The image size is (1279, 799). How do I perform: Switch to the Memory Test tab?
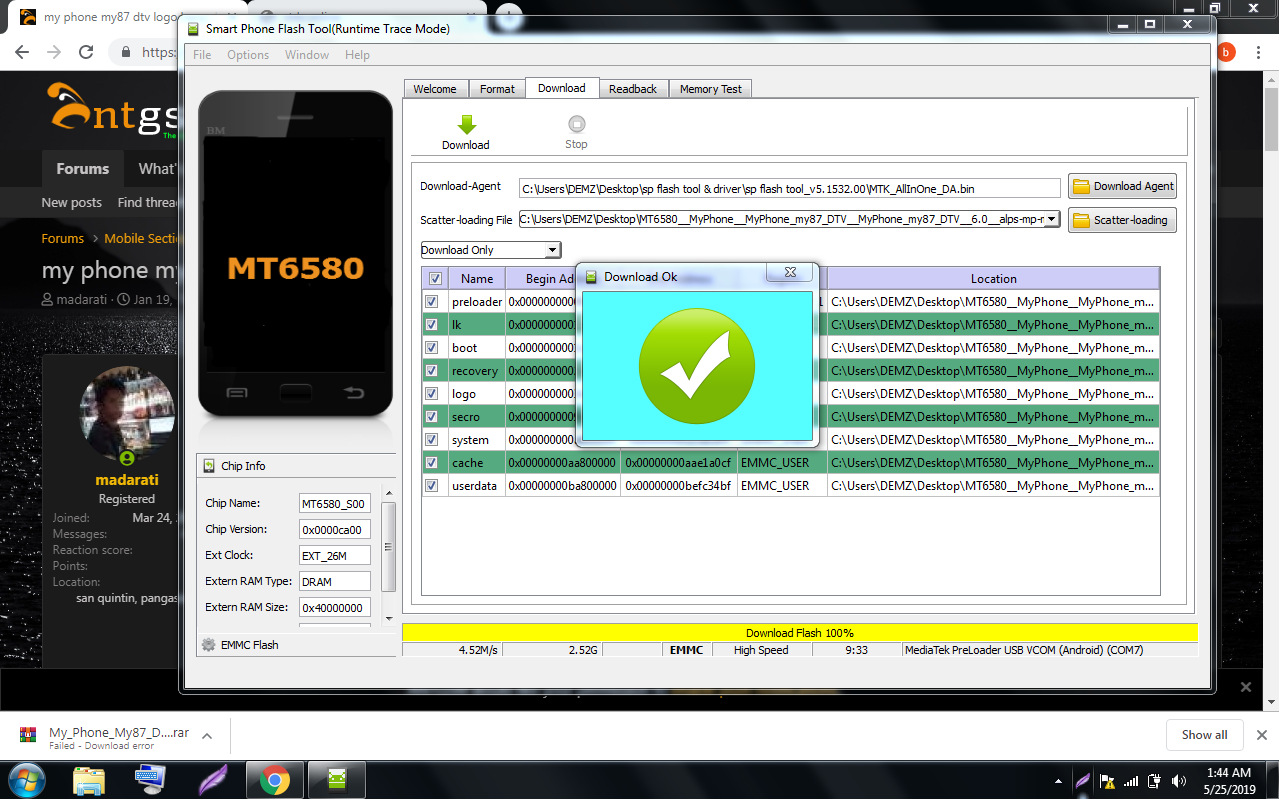(x=710, y=89)
